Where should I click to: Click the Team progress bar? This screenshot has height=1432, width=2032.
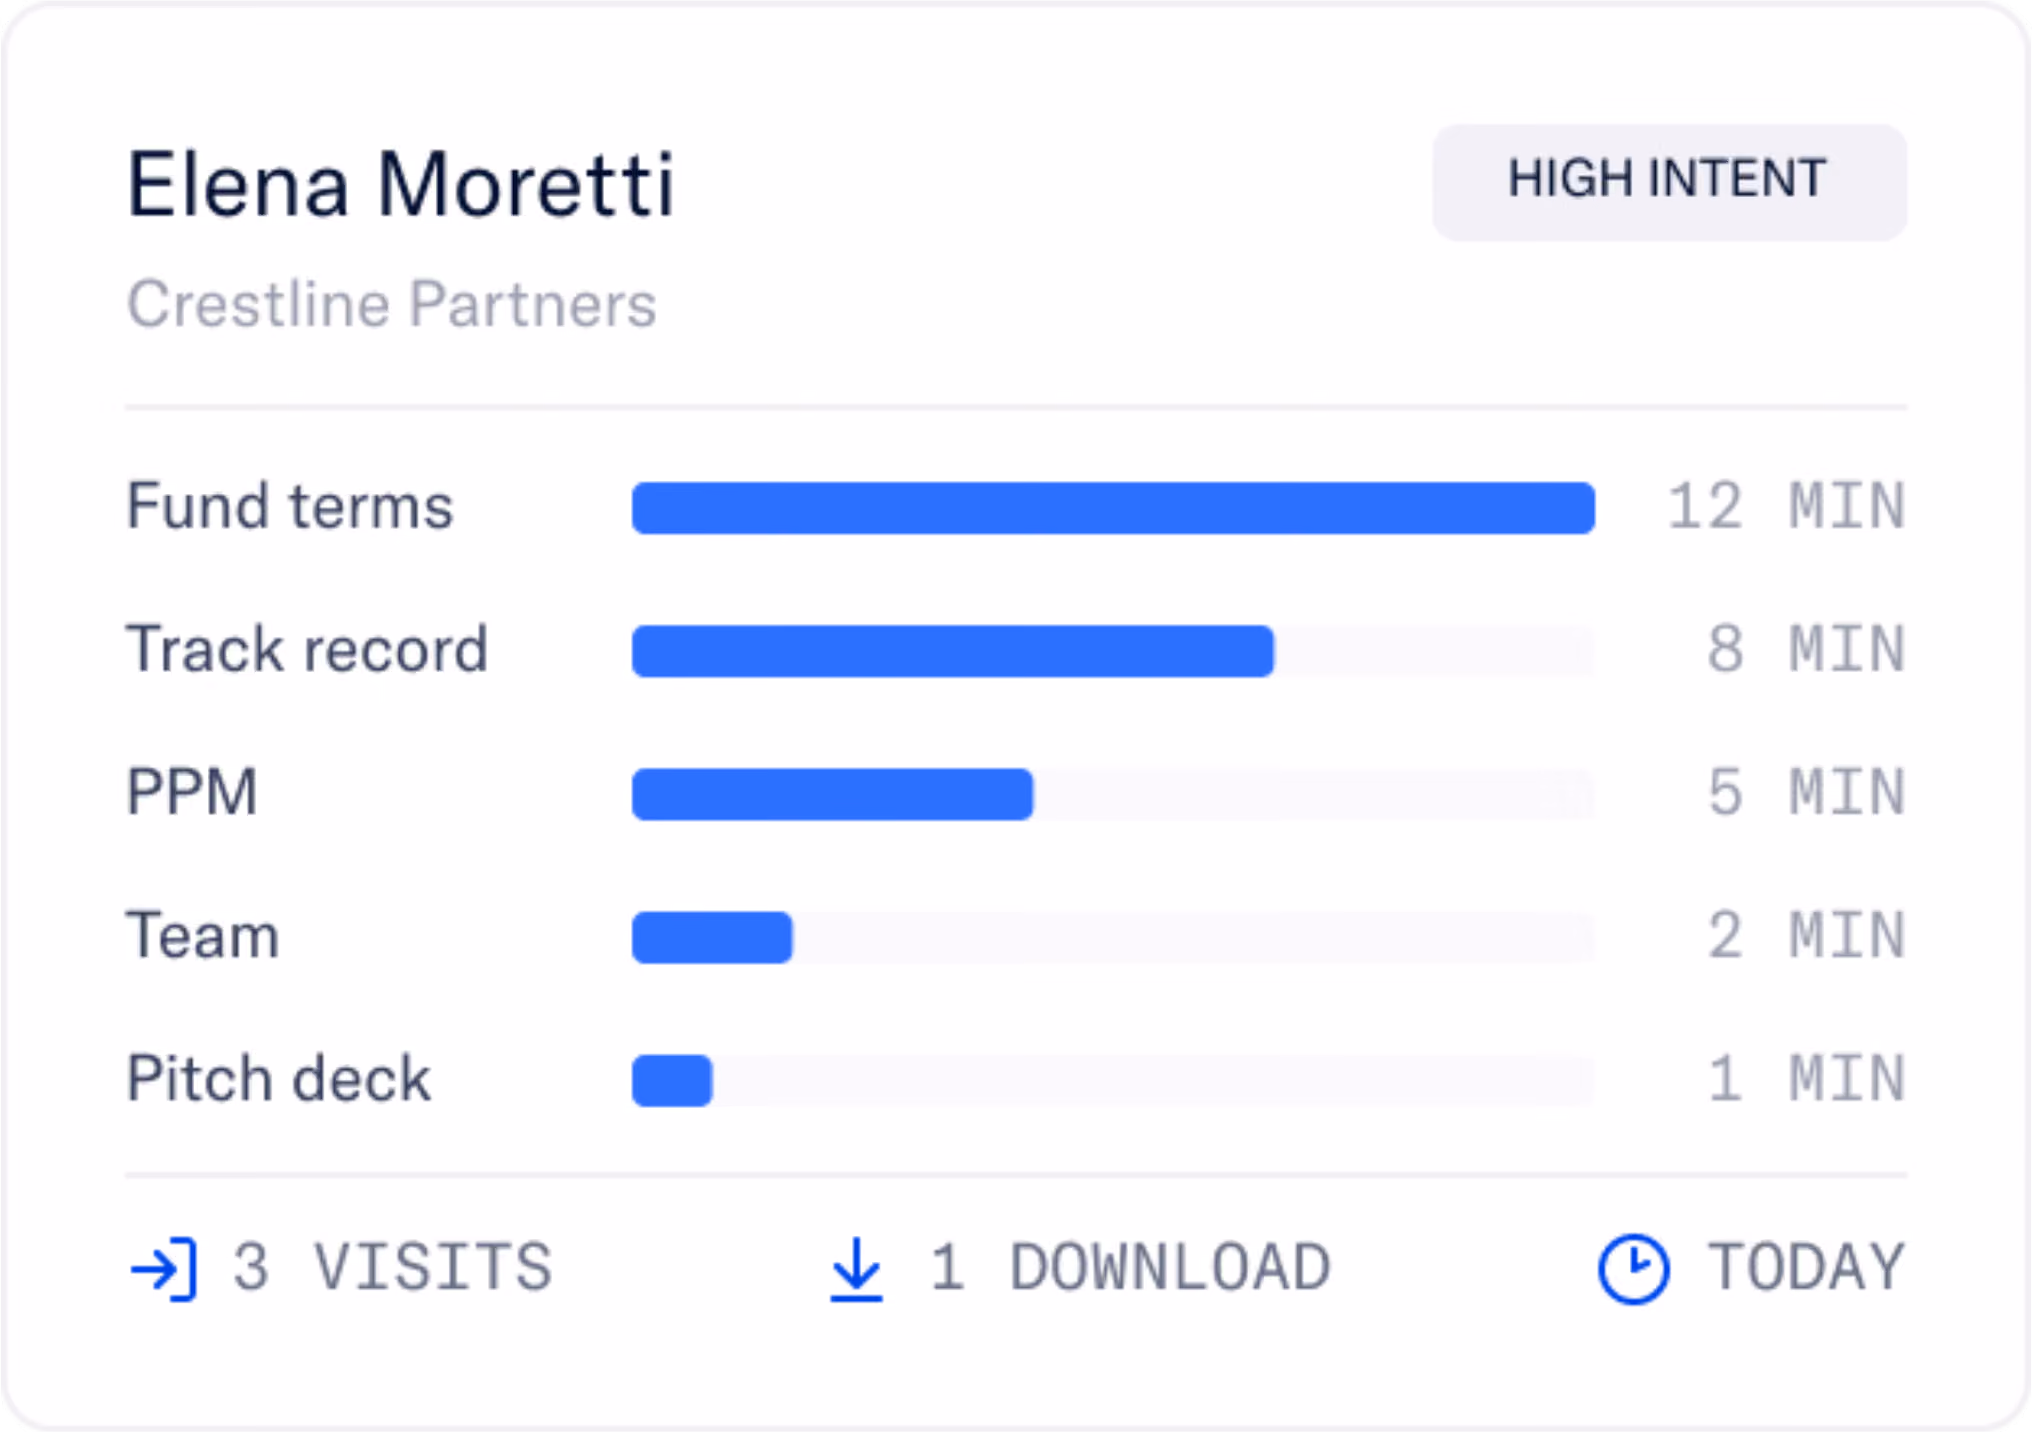pyautogui.click(x=1113, y=937)
